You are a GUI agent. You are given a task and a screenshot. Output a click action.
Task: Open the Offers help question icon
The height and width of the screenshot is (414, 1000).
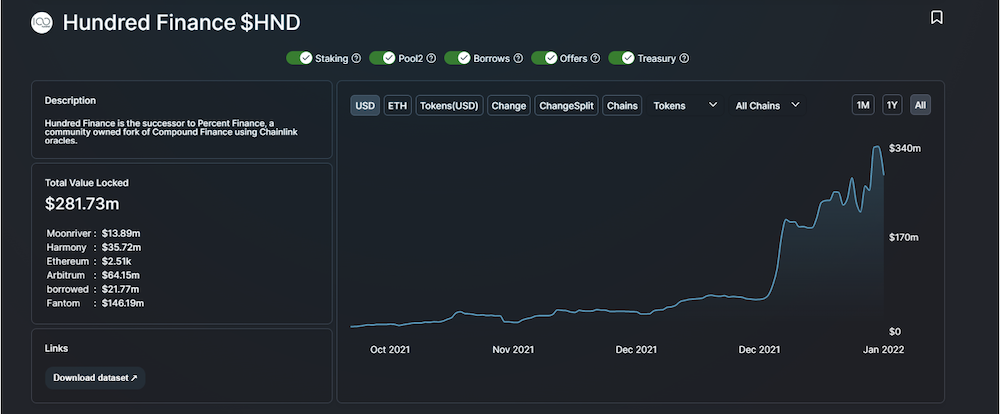coord(595,58)
